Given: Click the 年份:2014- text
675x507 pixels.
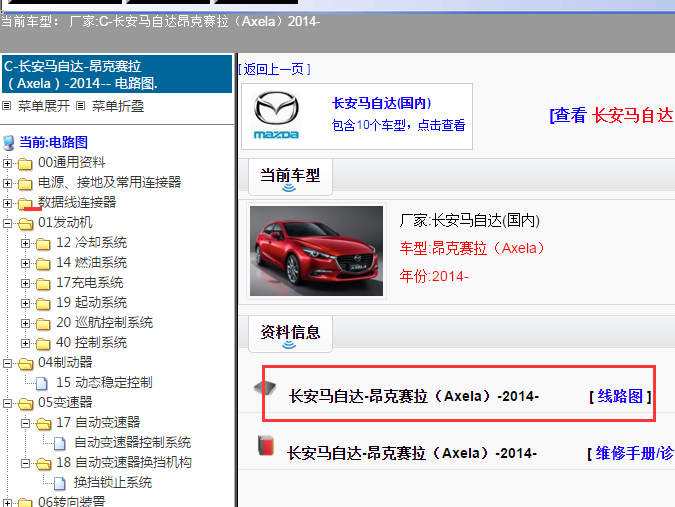Looking at the screenshot, I should 434,276.
